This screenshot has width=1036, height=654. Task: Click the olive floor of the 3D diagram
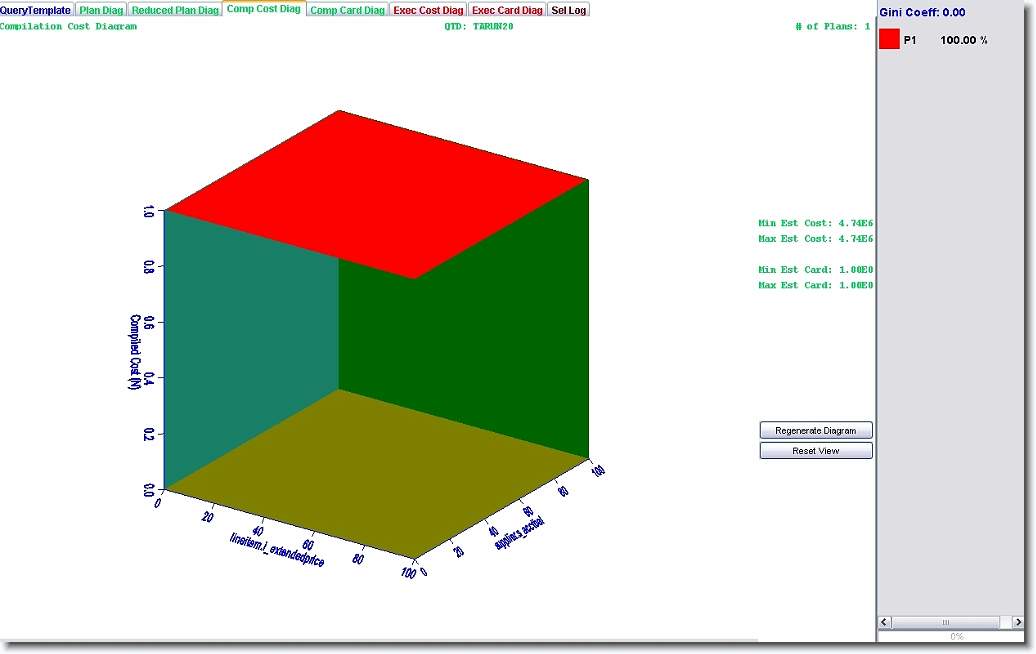coord(370,470)
